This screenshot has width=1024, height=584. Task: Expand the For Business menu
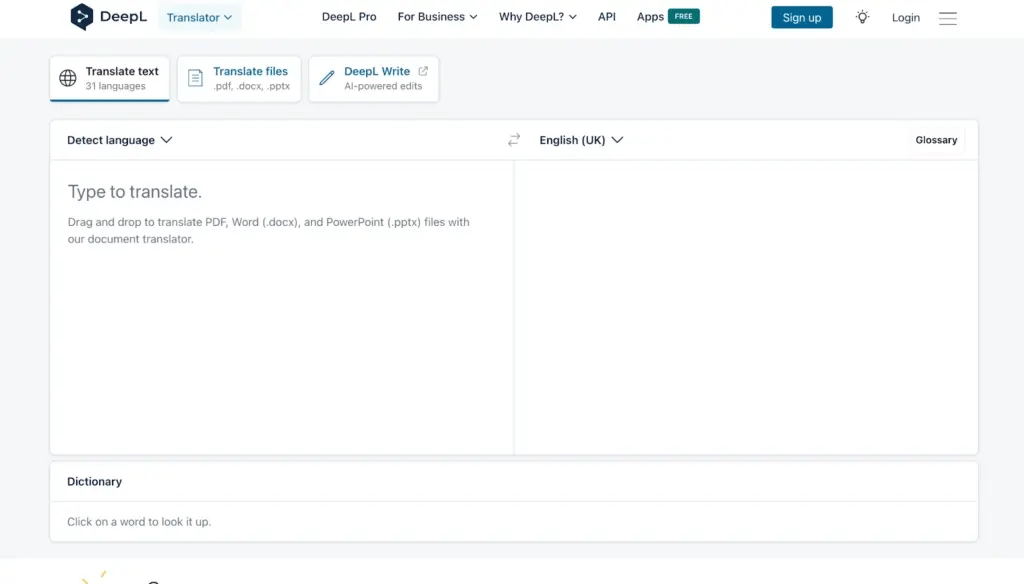pos(438,17)
